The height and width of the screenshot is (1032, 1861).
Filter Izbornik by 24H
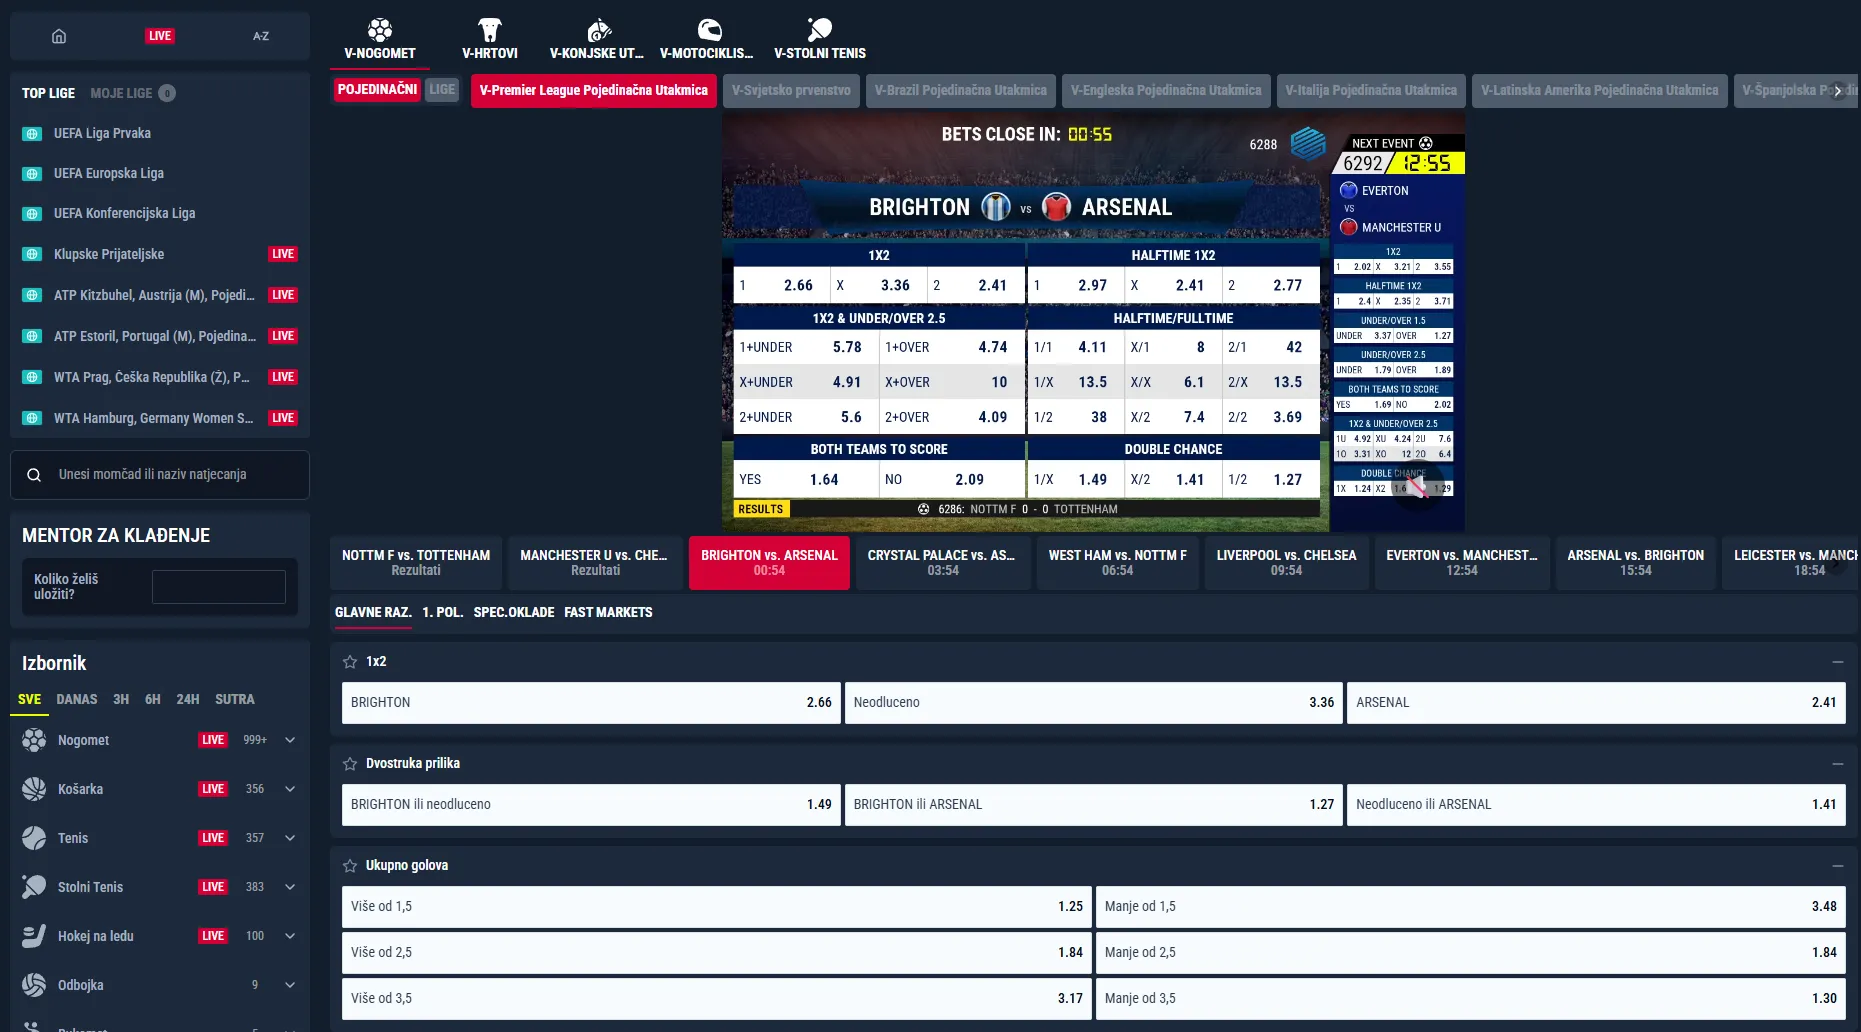(x=188, y=699)
